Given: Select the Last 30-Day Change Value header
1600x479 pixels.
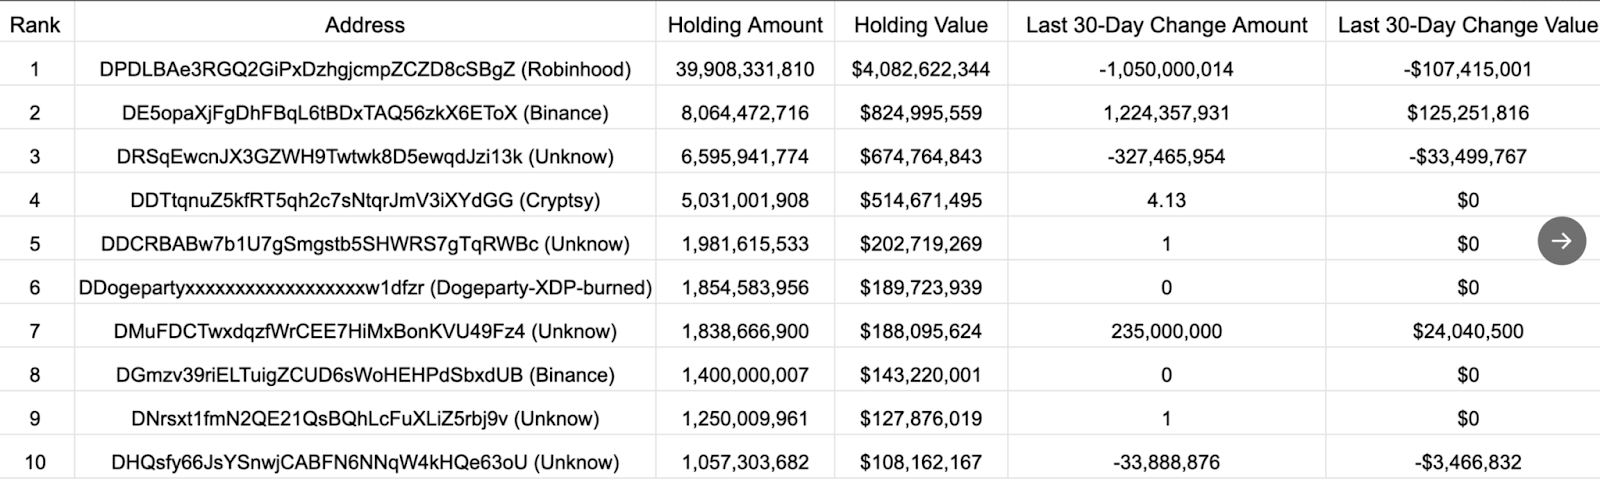Looking at the screenshot, I should click(x=1468, y=25).
